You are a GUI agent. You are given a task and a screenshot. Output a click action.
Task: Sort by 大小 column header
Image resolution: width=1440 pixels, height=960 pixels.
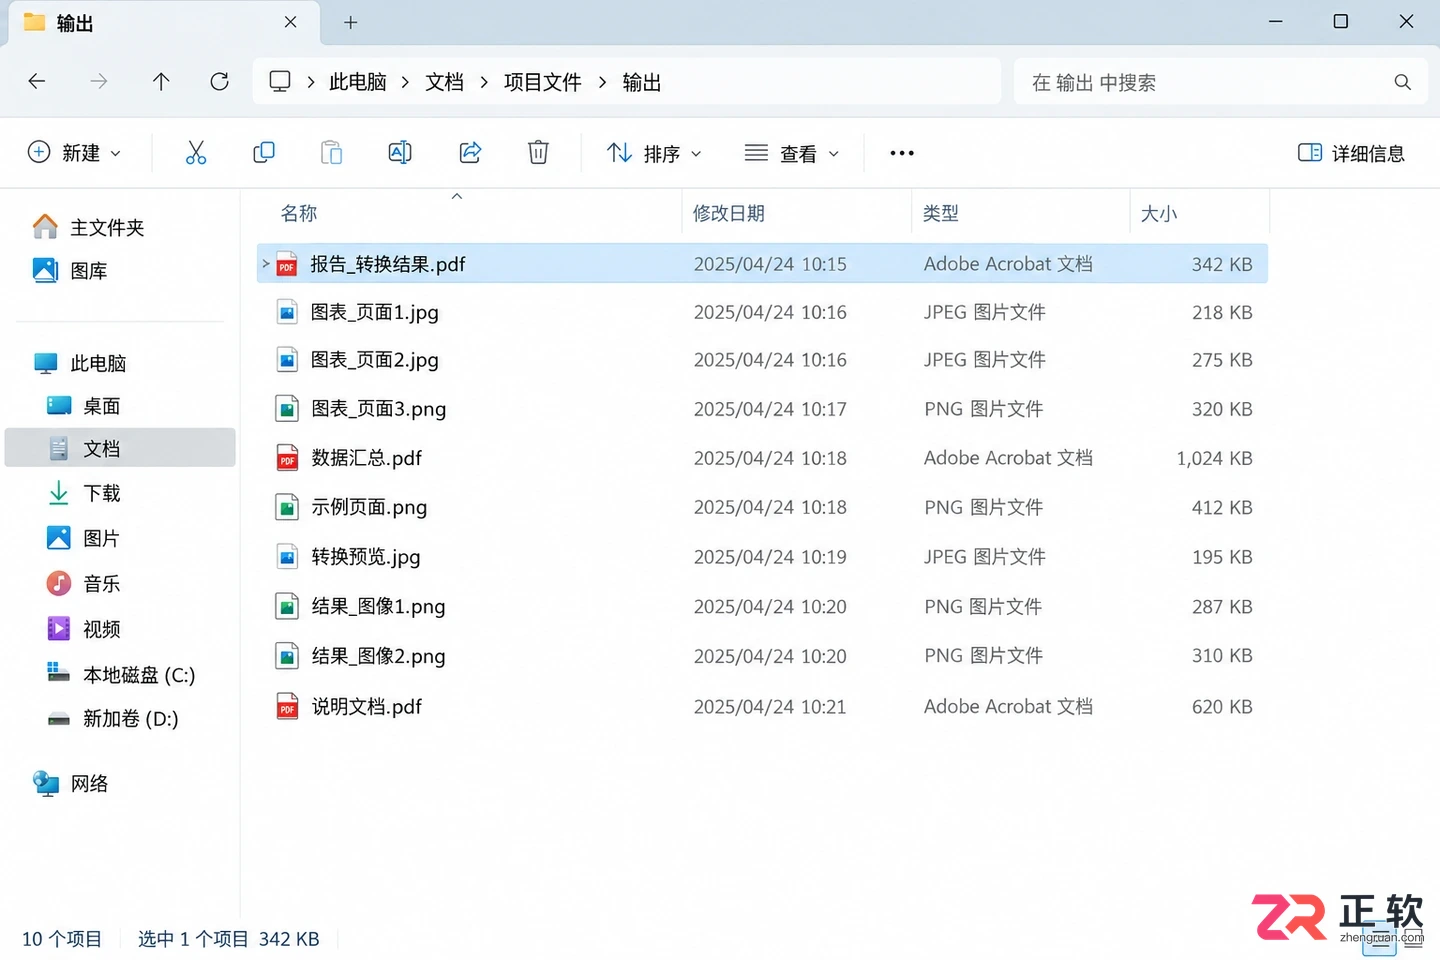(1159, 213)
